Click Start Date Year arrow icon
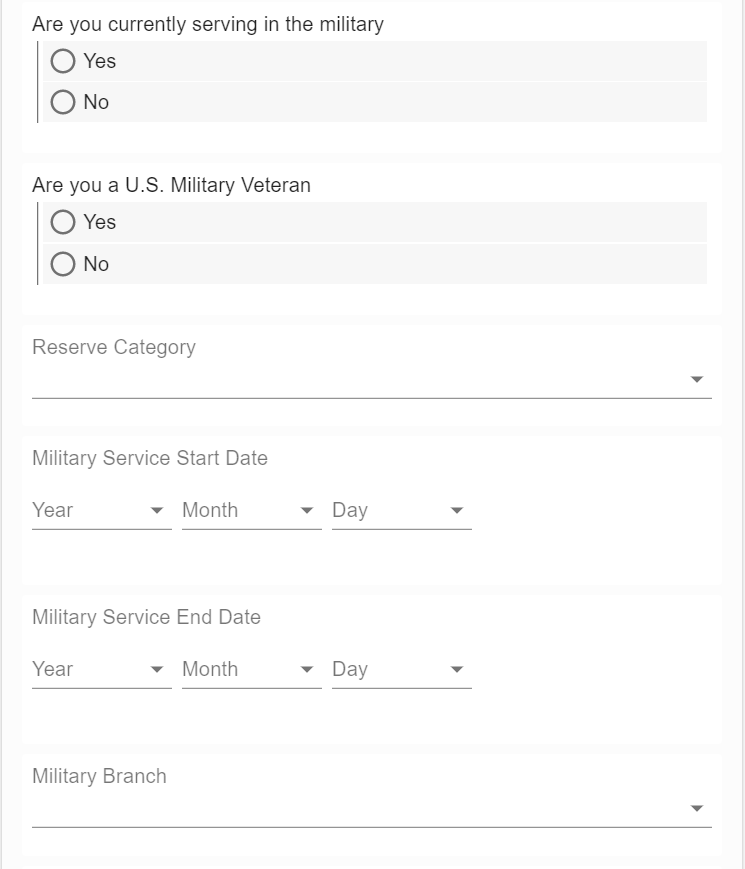This screenshot has height=869, width=745. coord(157,510)
